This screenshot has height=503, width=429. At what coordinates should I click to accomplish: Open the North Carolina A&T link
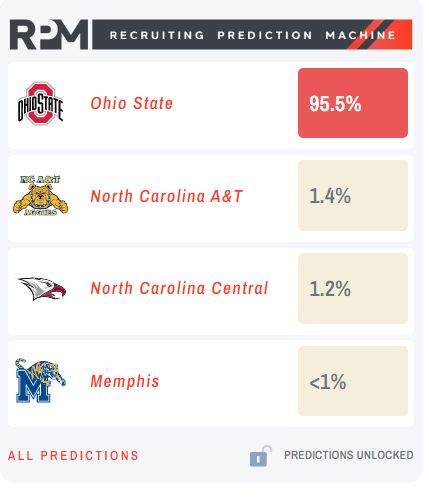[166, 196]
